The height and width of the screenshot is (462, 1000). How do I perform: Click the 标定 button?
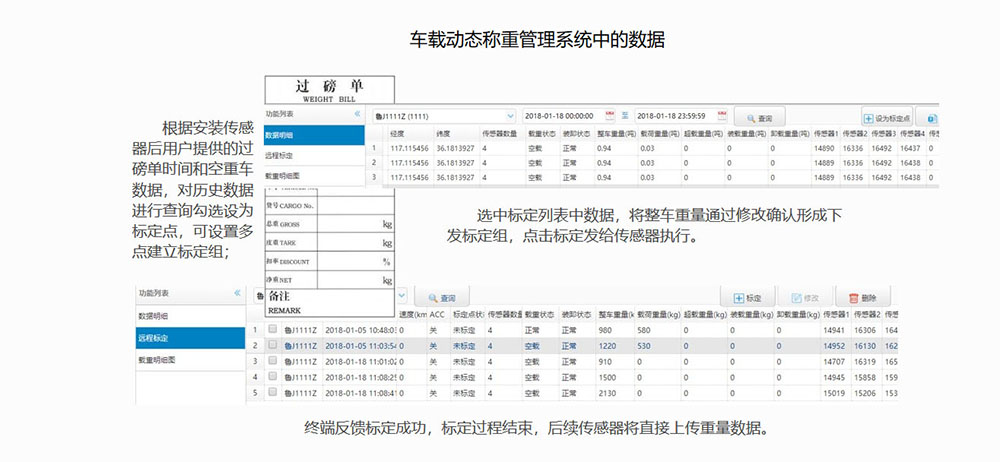[747, 297]
